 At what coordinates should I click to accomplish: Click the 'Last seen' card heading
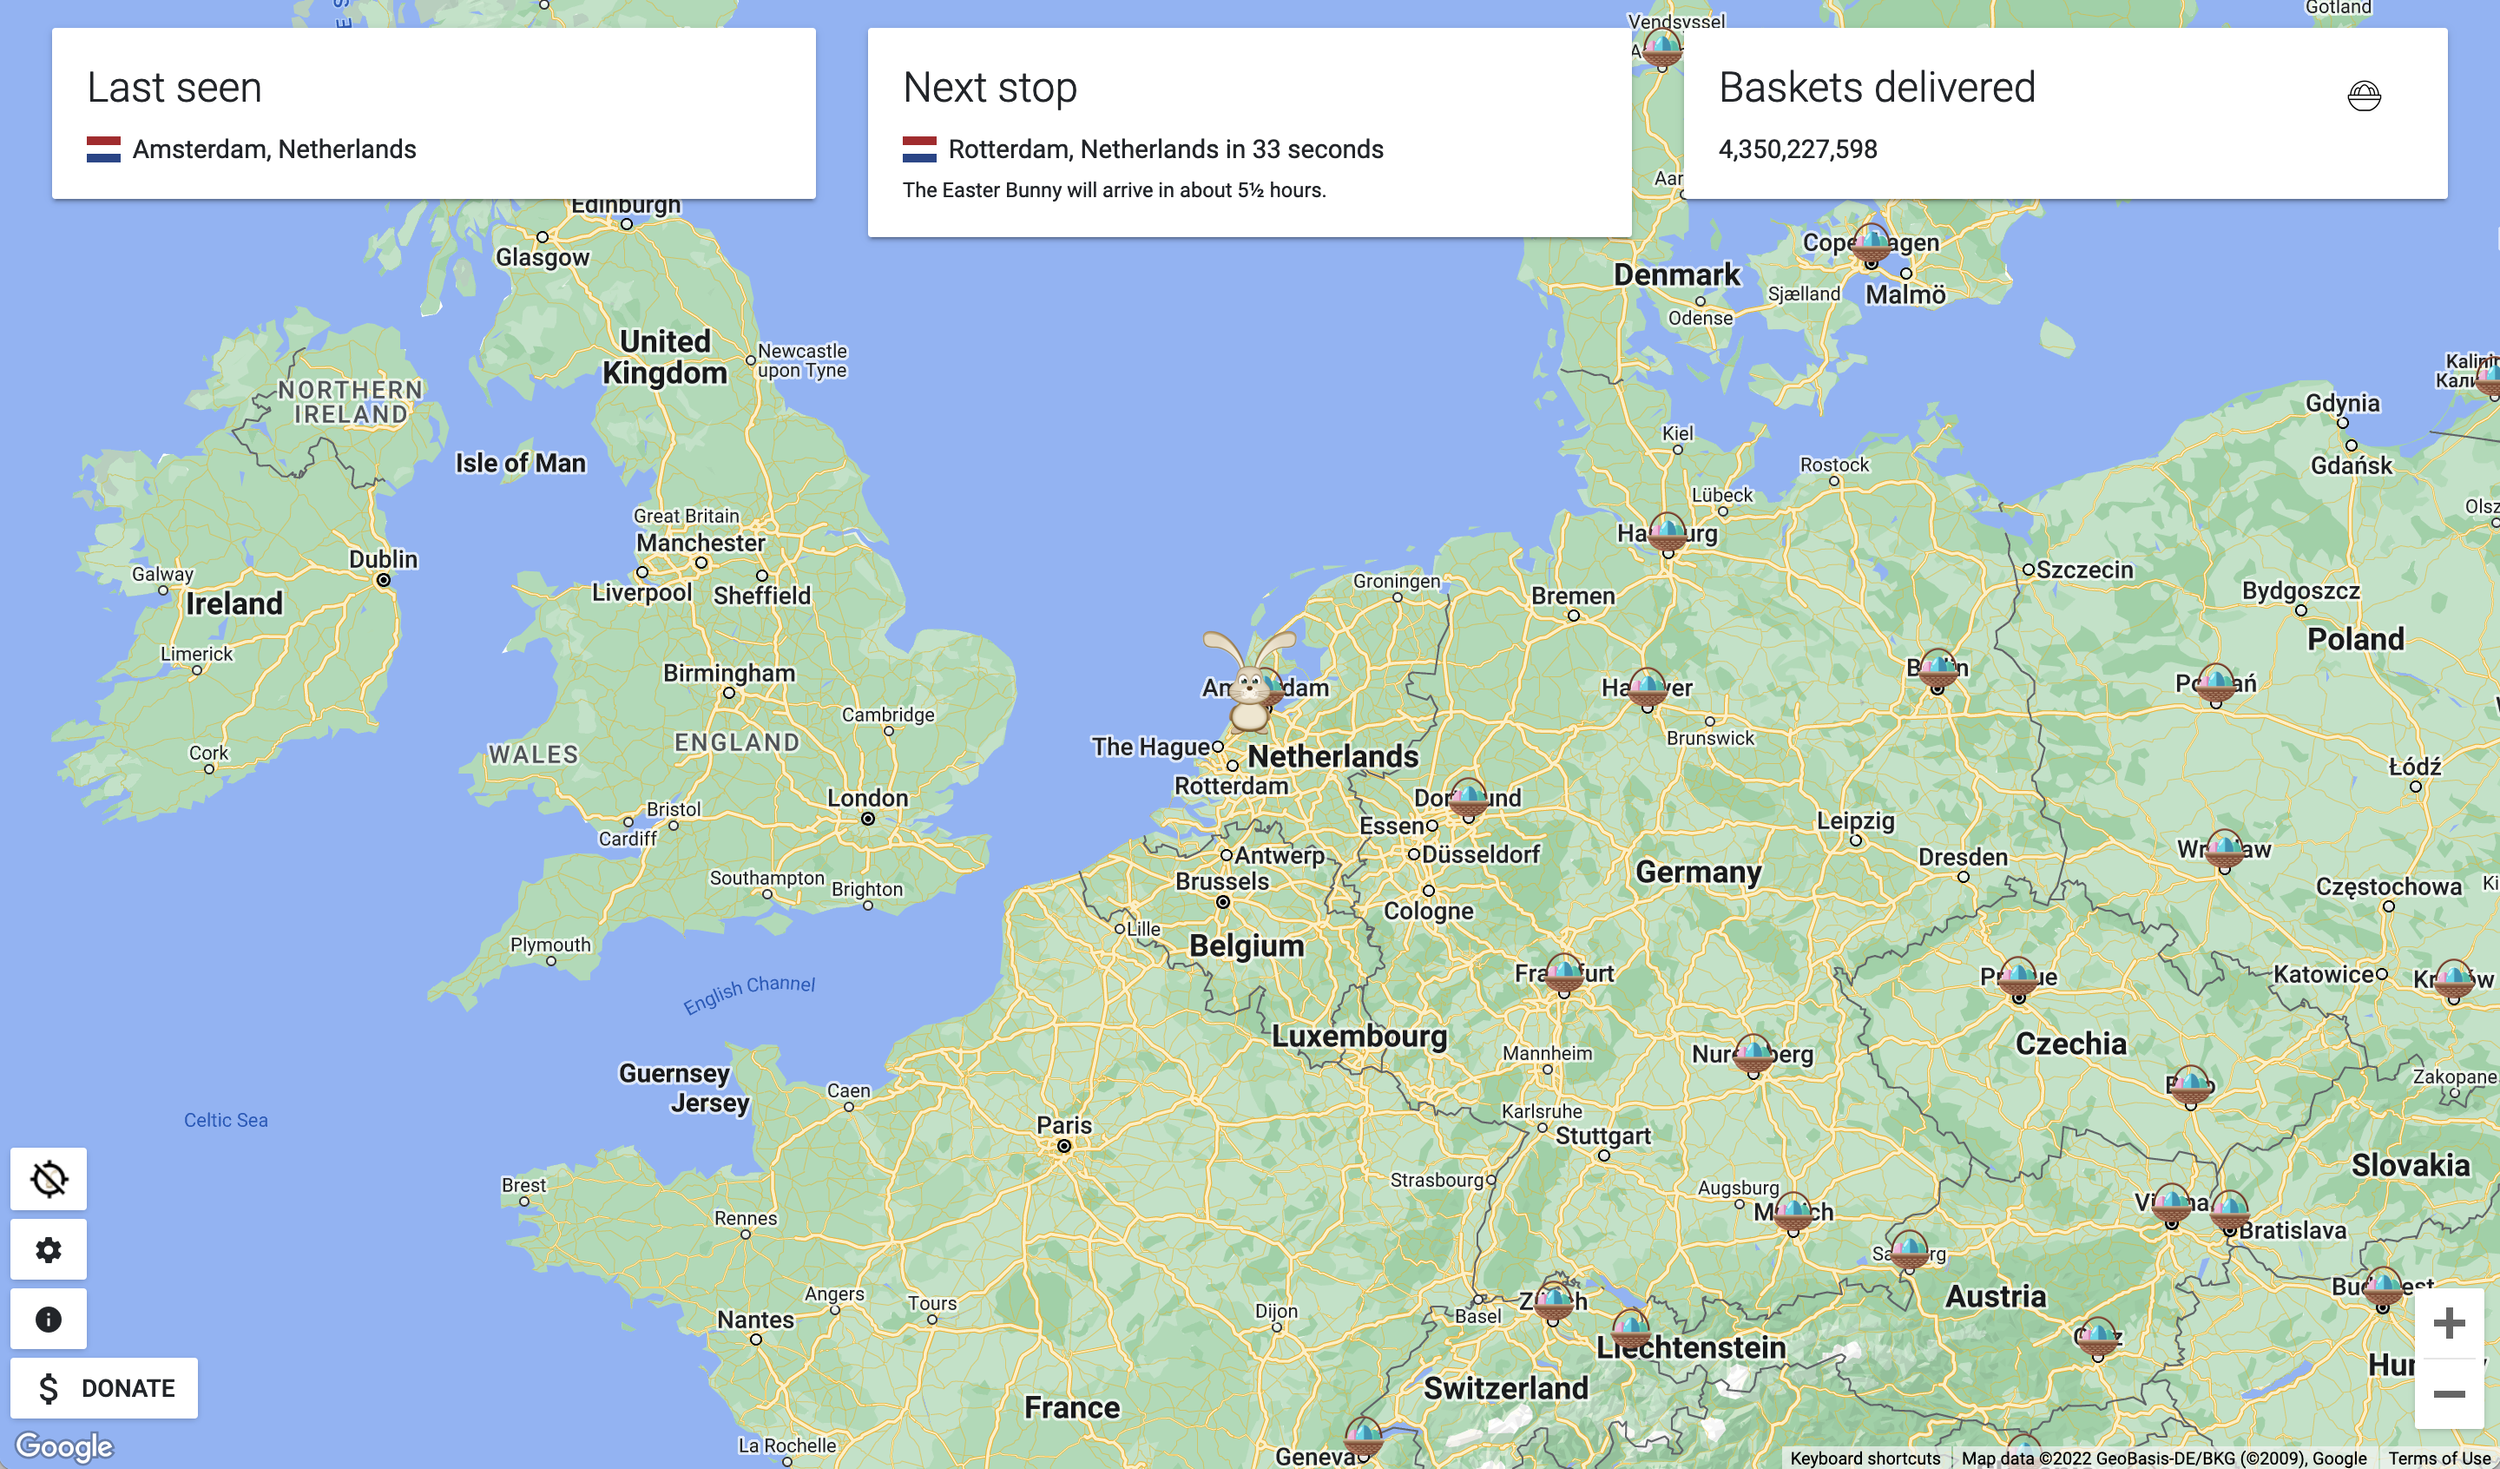point(174,87)
